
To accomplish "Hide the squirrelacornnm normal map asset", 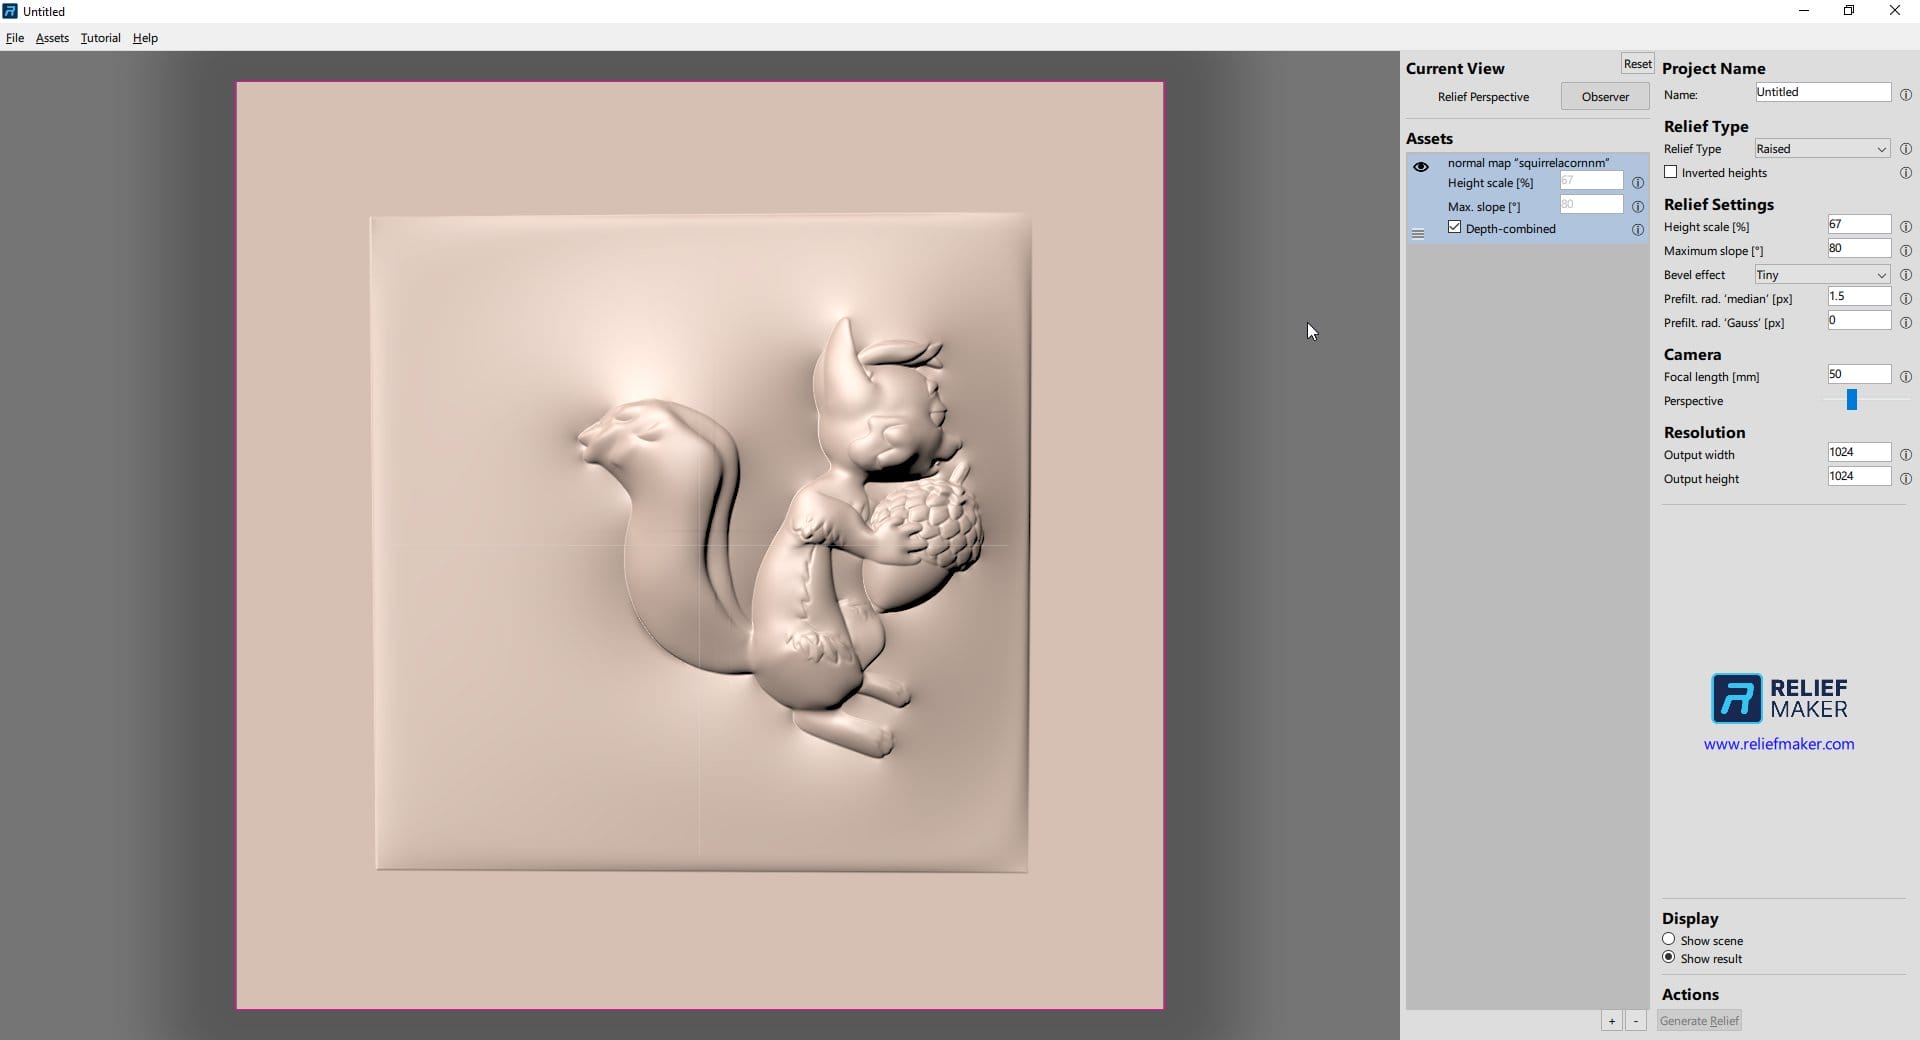I will 1420,167.
